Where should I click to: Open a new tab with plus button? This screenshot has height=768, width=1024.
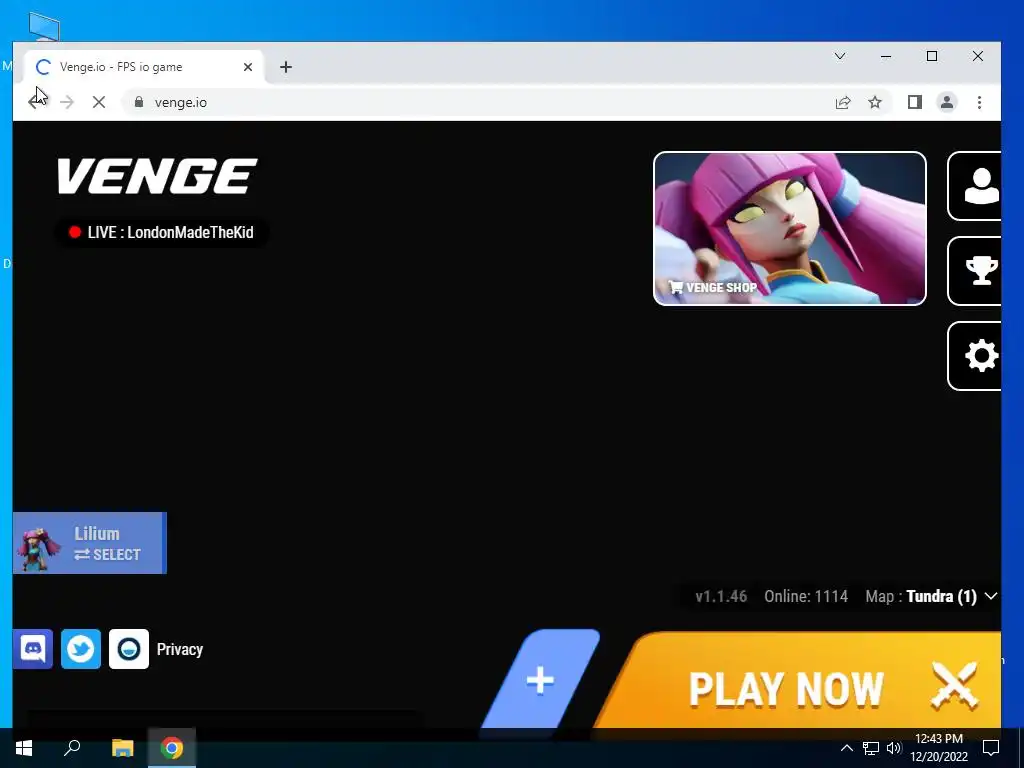click(285, 67)
